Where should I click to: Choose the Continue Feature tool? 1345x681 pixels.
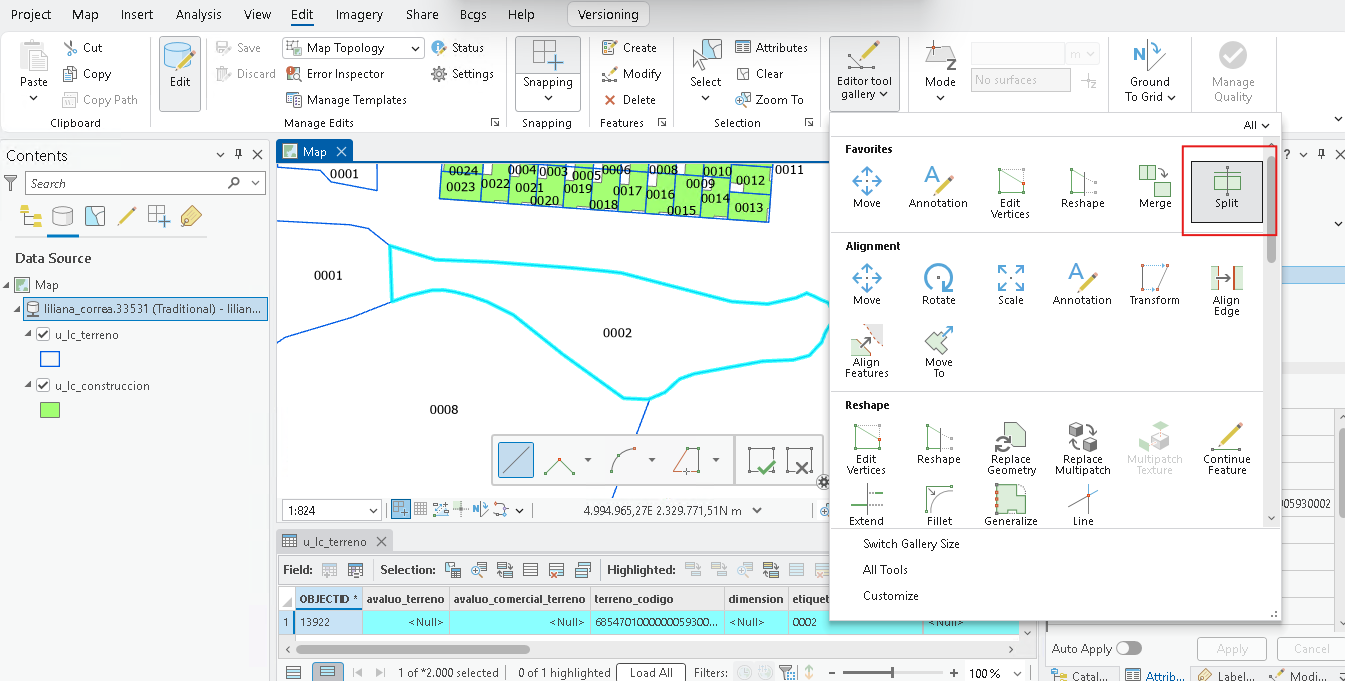click(1227, 449)
